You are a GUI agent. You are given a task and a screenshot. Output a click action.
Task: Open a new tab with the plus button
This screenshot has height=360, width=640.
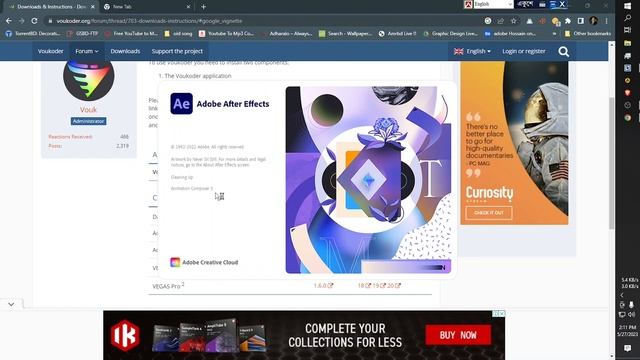[x=203, y=7]
